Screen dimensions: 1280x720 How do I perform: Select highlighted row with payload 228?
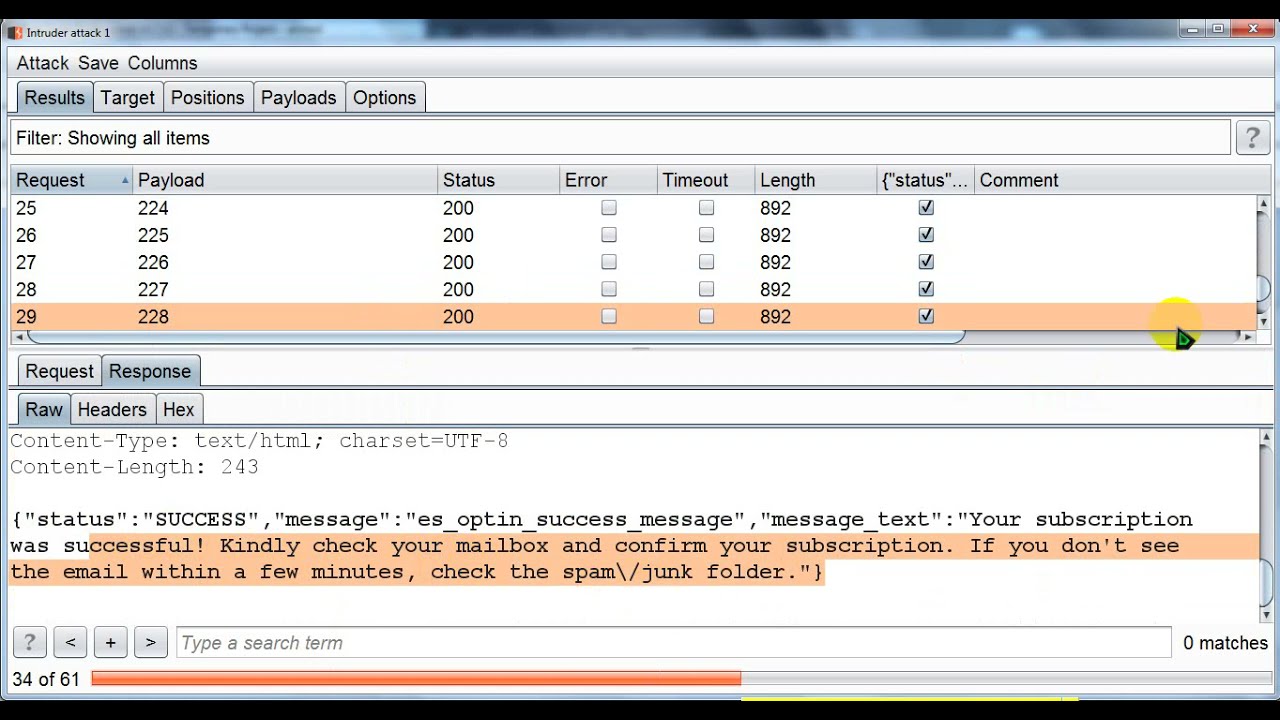[633, 316]
